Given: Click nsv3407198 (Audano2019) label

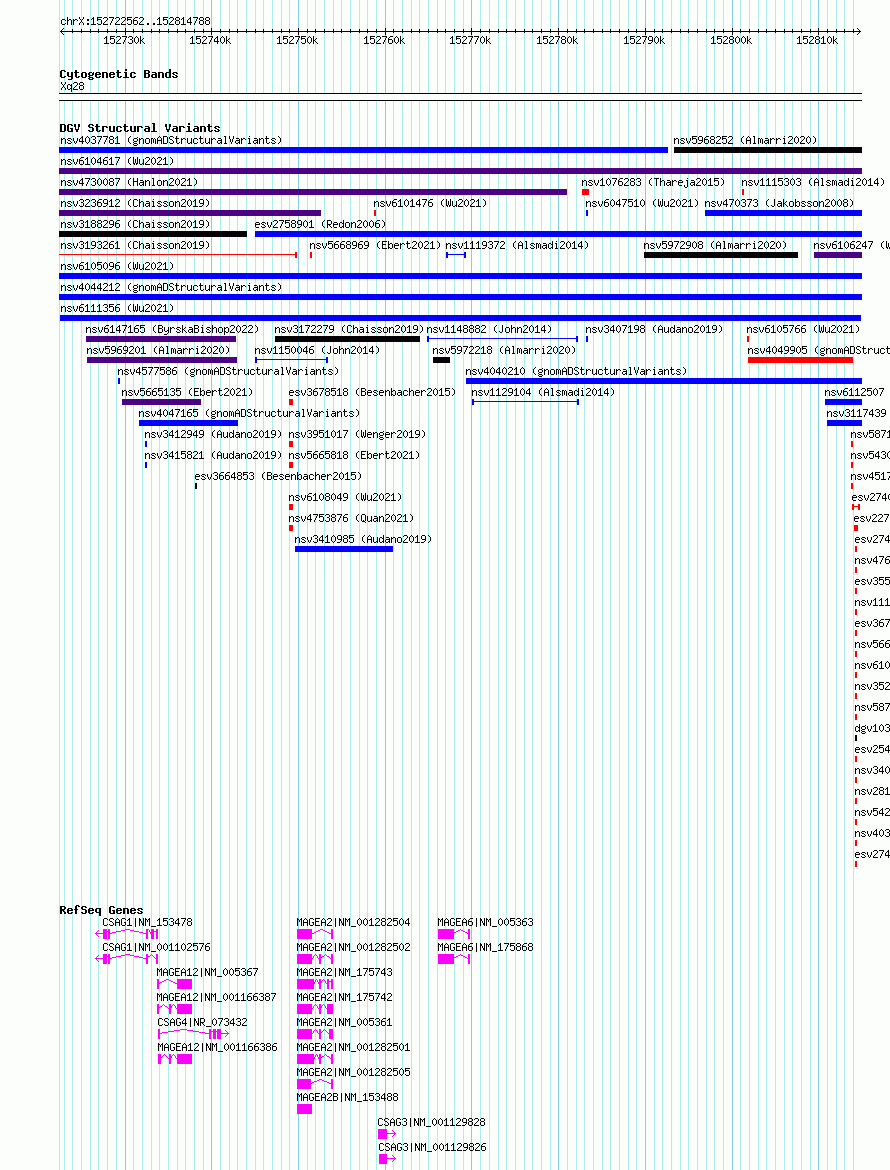Looking at the screenshot, I should pos(654,329).
